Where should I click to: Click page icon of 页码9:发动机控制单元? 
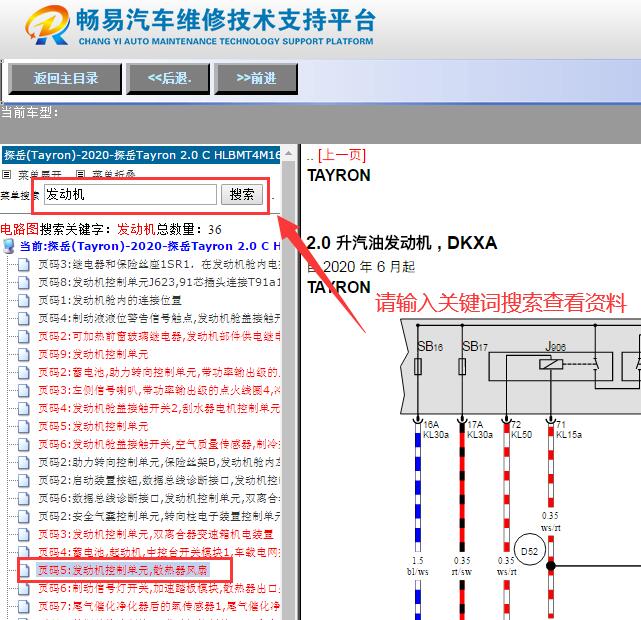tap(24, 354)
